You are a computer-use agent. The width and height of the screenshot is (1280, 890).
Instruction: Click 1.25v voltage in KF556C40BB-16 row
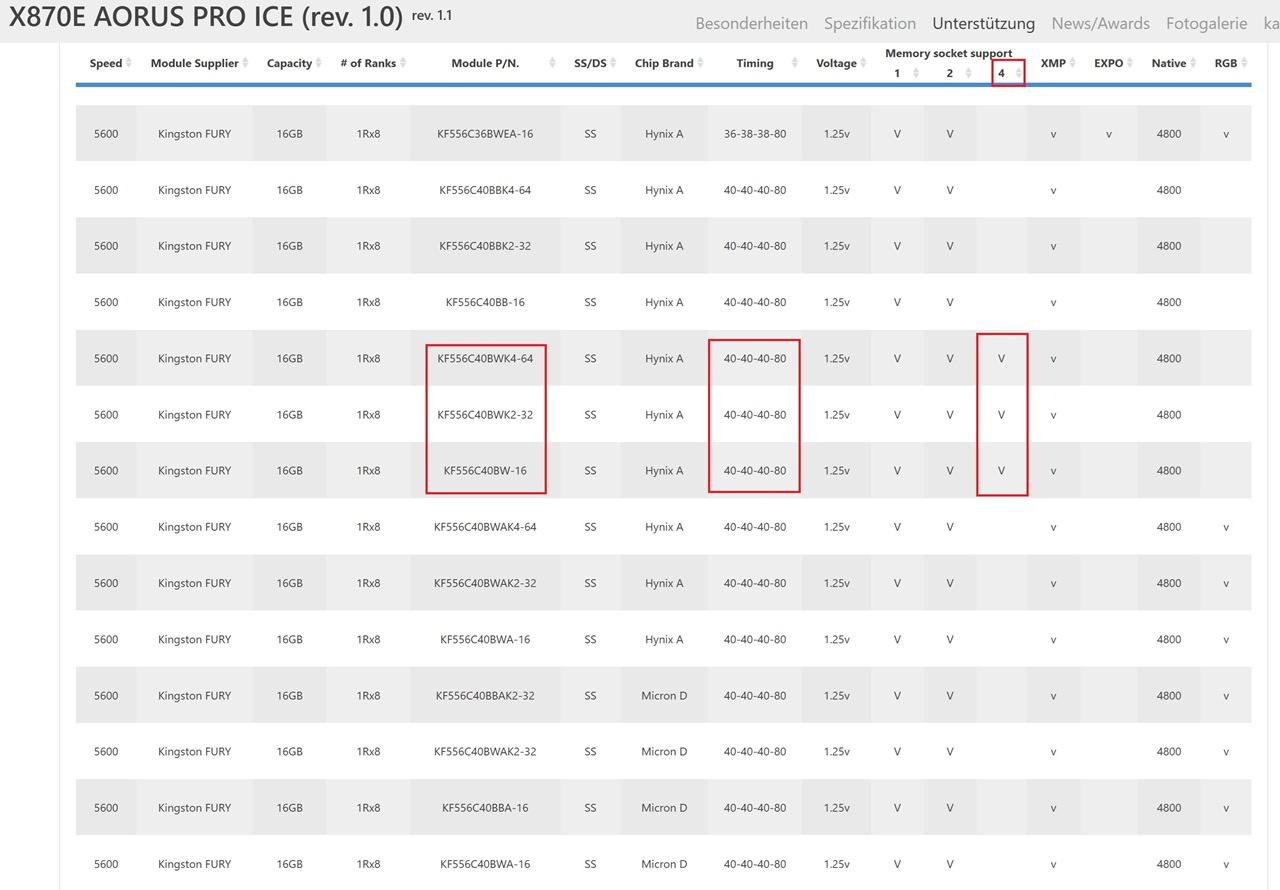tap(836, 302)
